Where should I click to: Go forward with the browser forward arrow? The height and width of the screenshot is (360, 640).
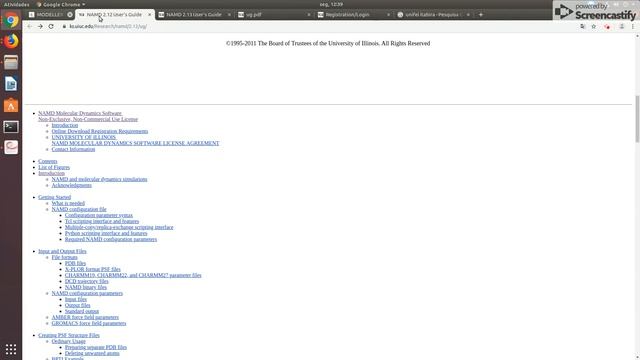[x=40, y=26]
